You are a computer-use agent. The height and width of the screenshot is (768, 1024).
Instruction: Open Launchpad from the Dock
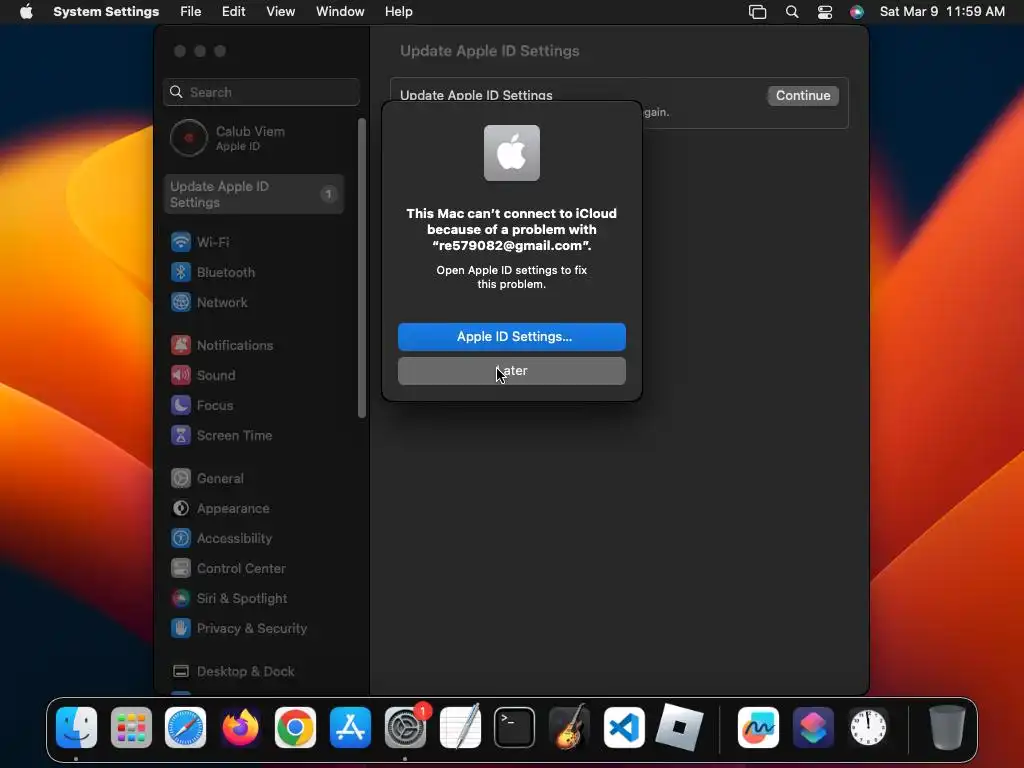point(131,727)
